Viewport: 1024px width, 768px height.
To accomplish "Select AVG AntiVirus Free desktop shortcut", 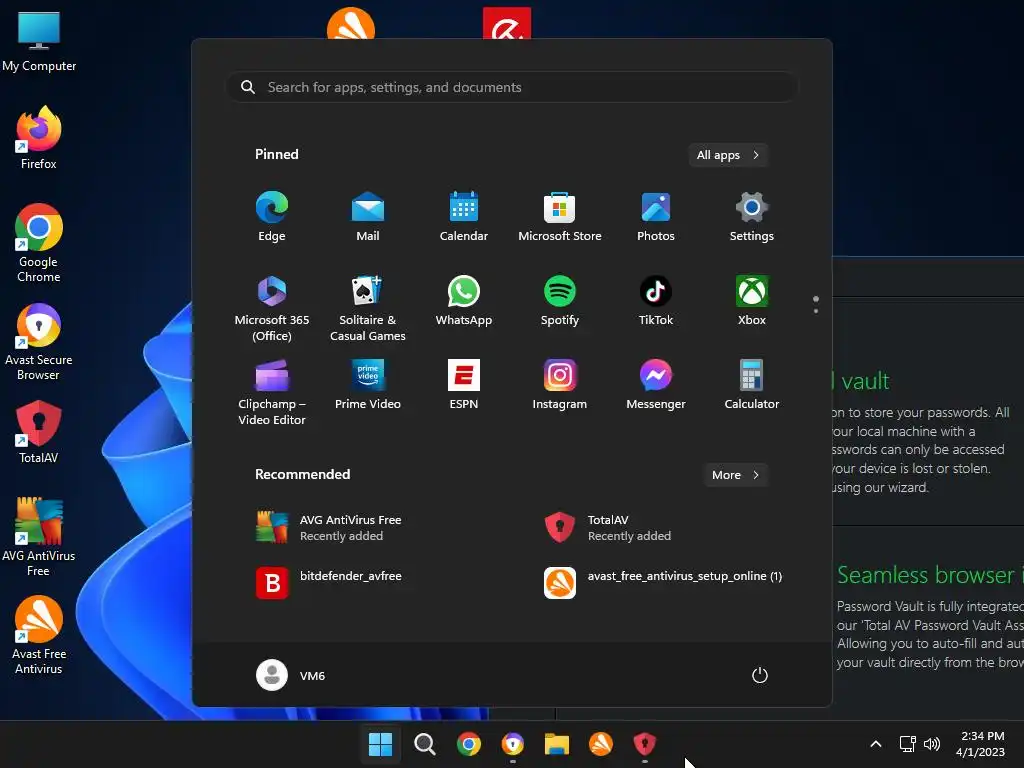I will click(39, 537).
